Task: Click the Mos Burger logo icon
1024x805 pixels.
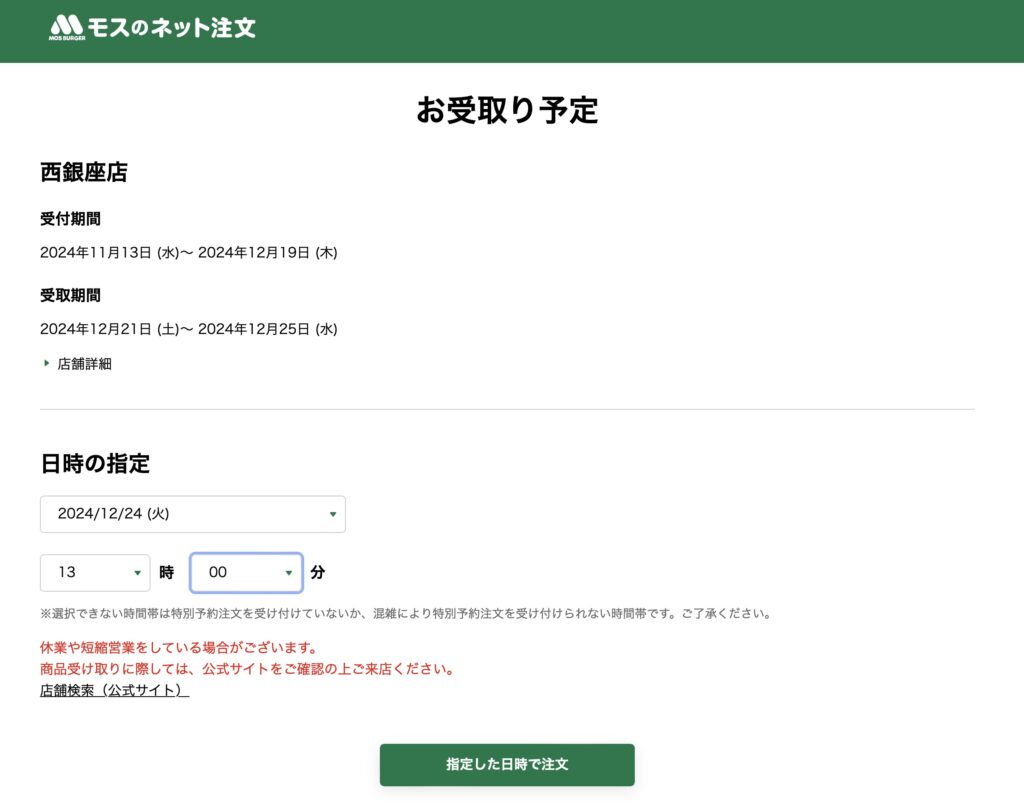Action: click(67, 27)
